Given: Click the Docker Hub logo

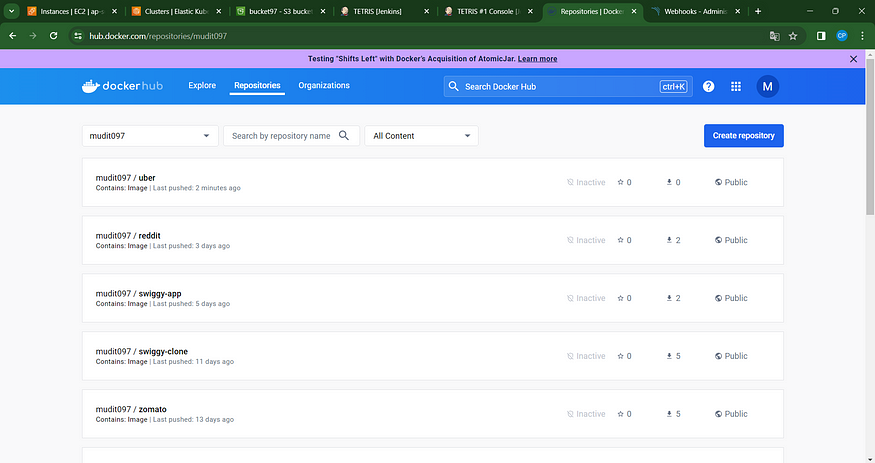Looking at the screenshot, I should [x=122, y=86].
